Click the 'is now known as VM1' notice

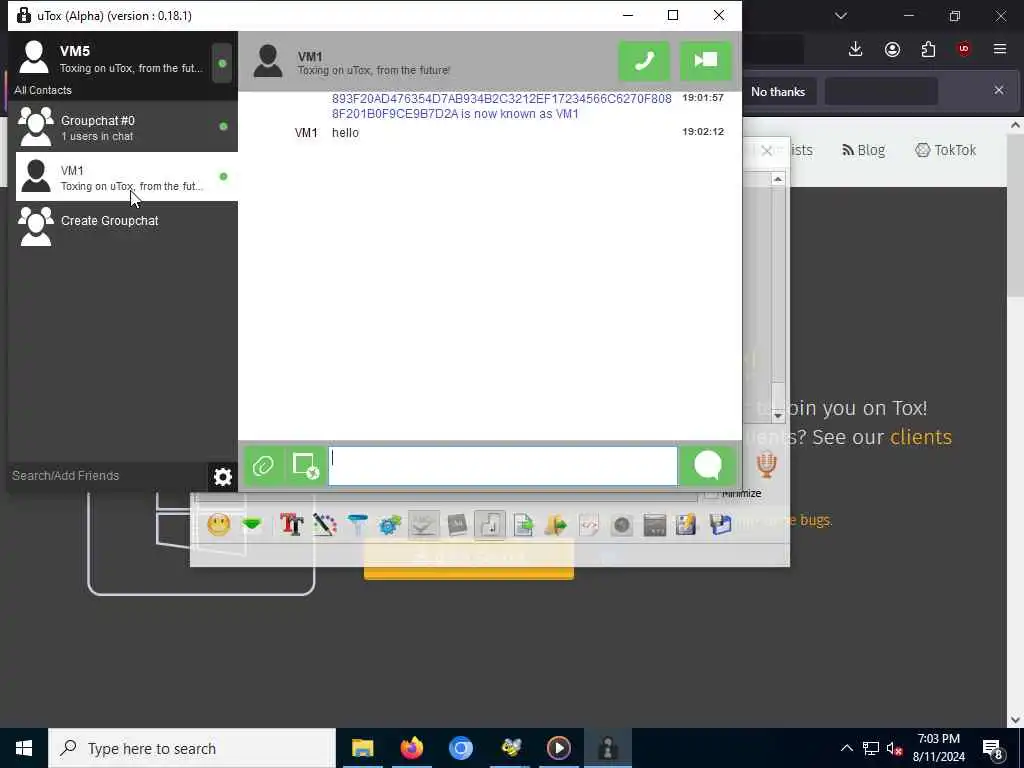click(x=520, y=114)
